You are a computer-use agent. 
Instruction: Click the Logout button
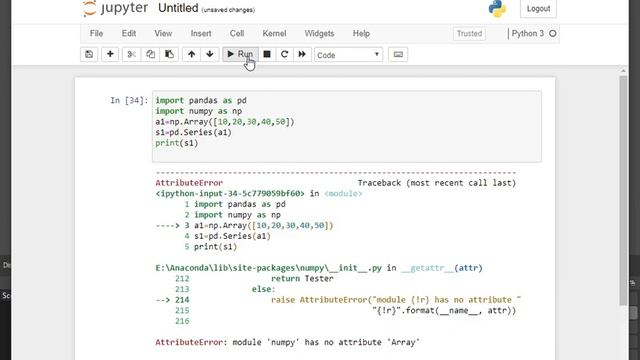538,9
